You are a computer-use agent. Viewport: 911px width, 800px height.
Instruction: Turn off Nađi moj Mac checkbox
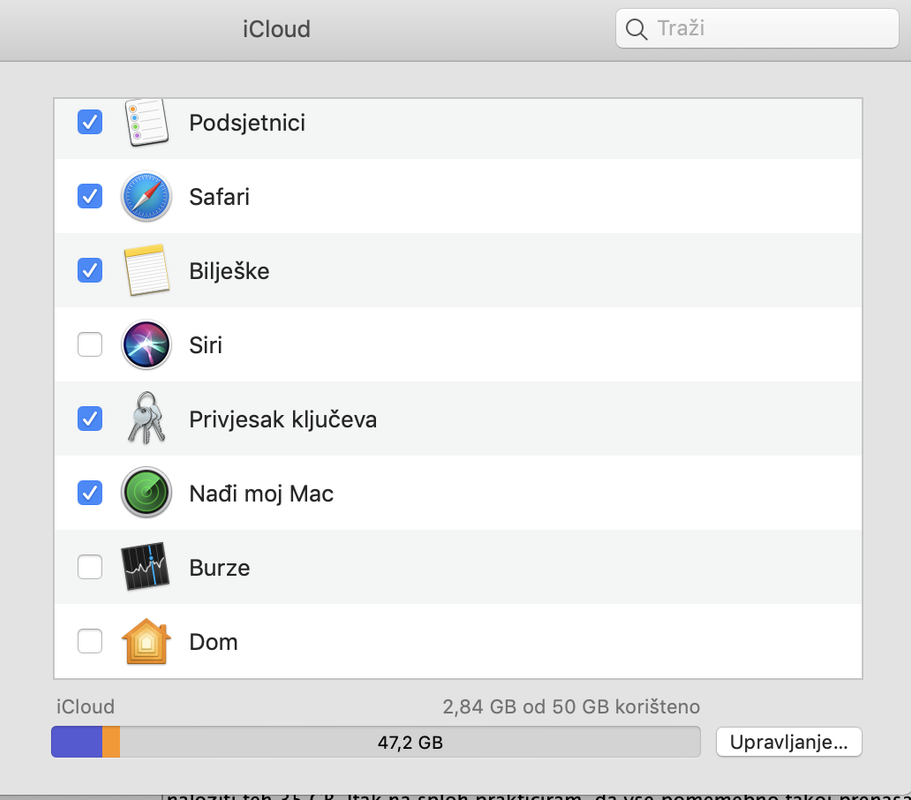pyautogui.click(x=90, y=493)
